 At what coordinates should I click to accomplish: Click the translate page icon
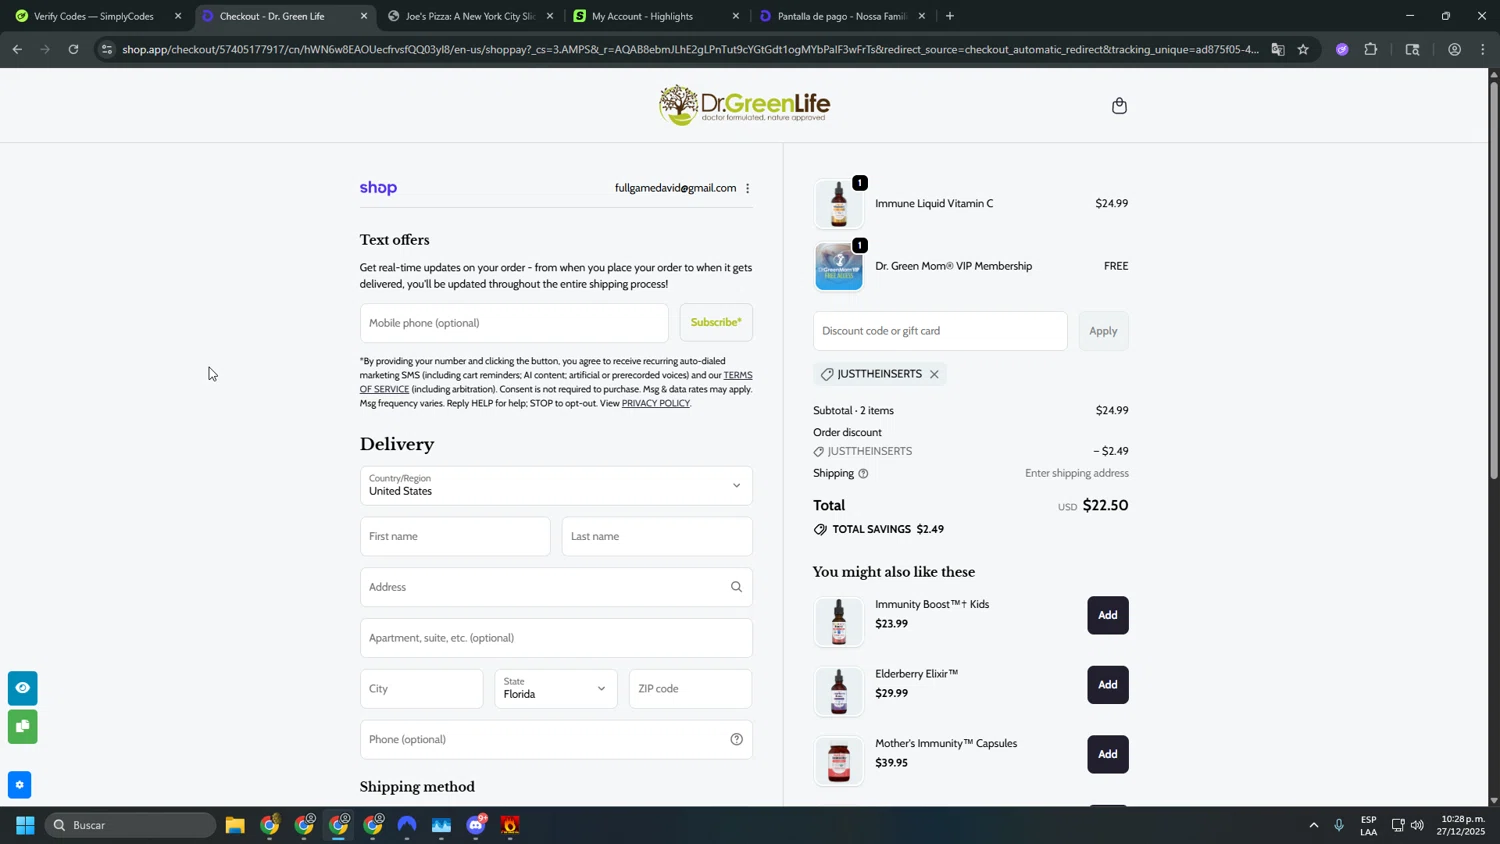point(1278,49)
